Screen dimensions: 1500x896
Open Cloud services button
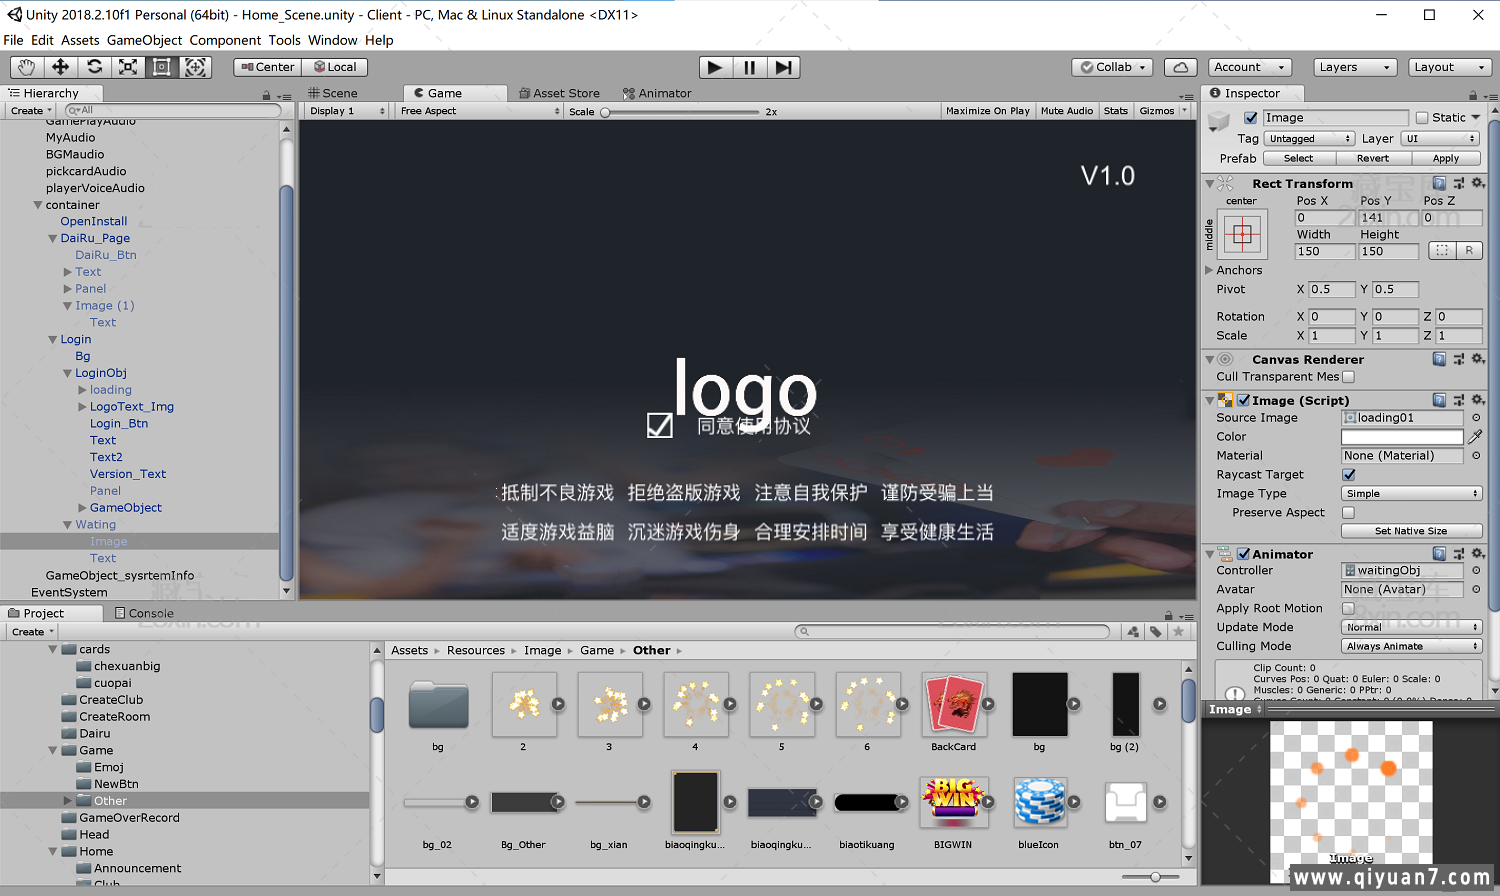click(1181, 67)
